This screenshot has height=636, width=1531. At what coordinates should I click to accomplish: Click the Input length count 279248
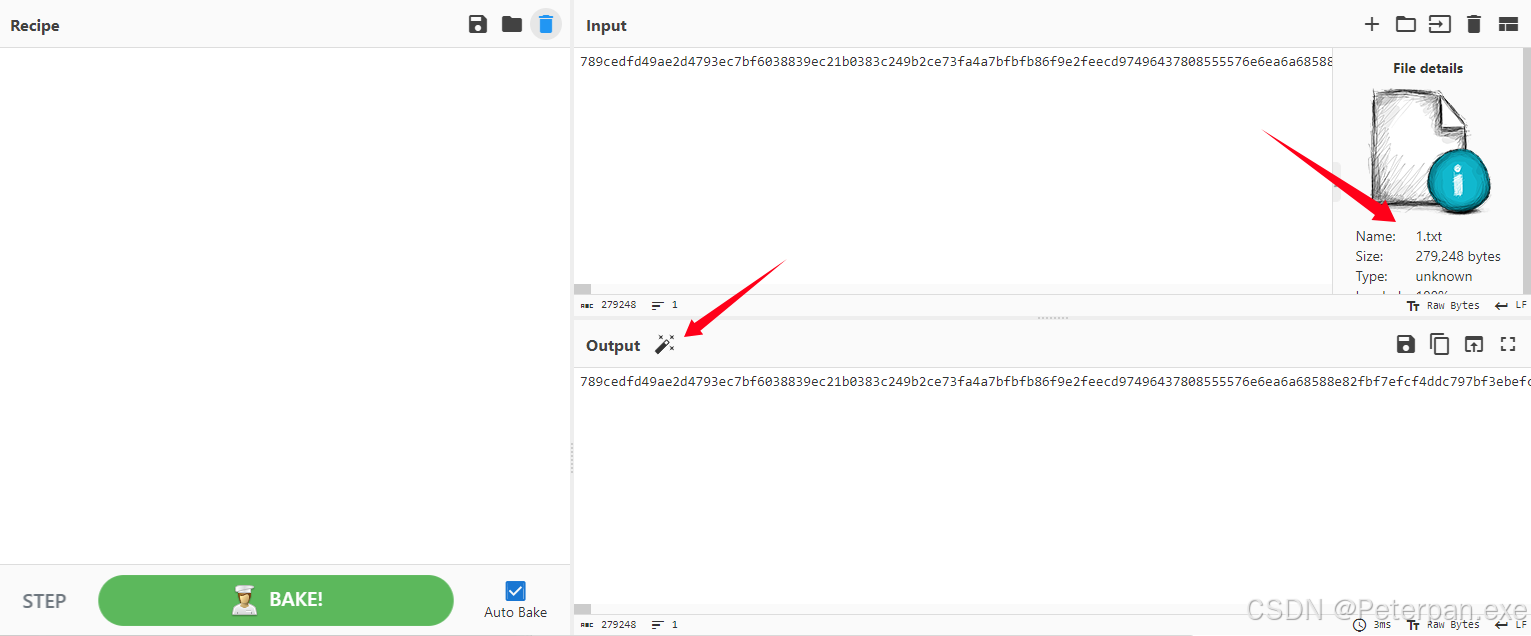pos(608,305)
